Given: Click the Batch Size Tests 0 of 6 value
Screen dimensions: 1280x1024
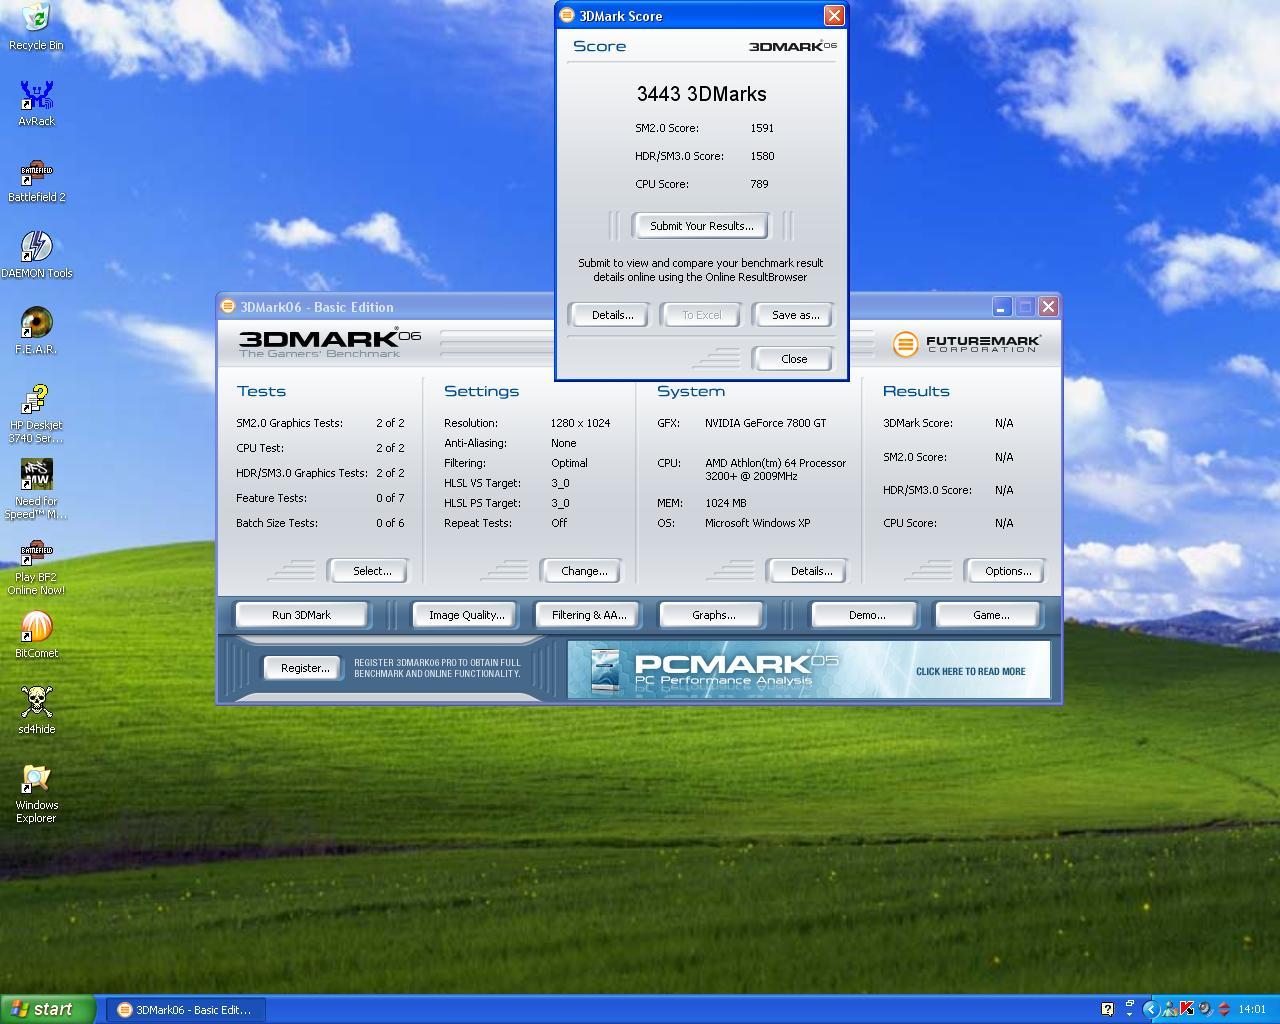Looking at the screenshot, I should (x=390, y=523).
